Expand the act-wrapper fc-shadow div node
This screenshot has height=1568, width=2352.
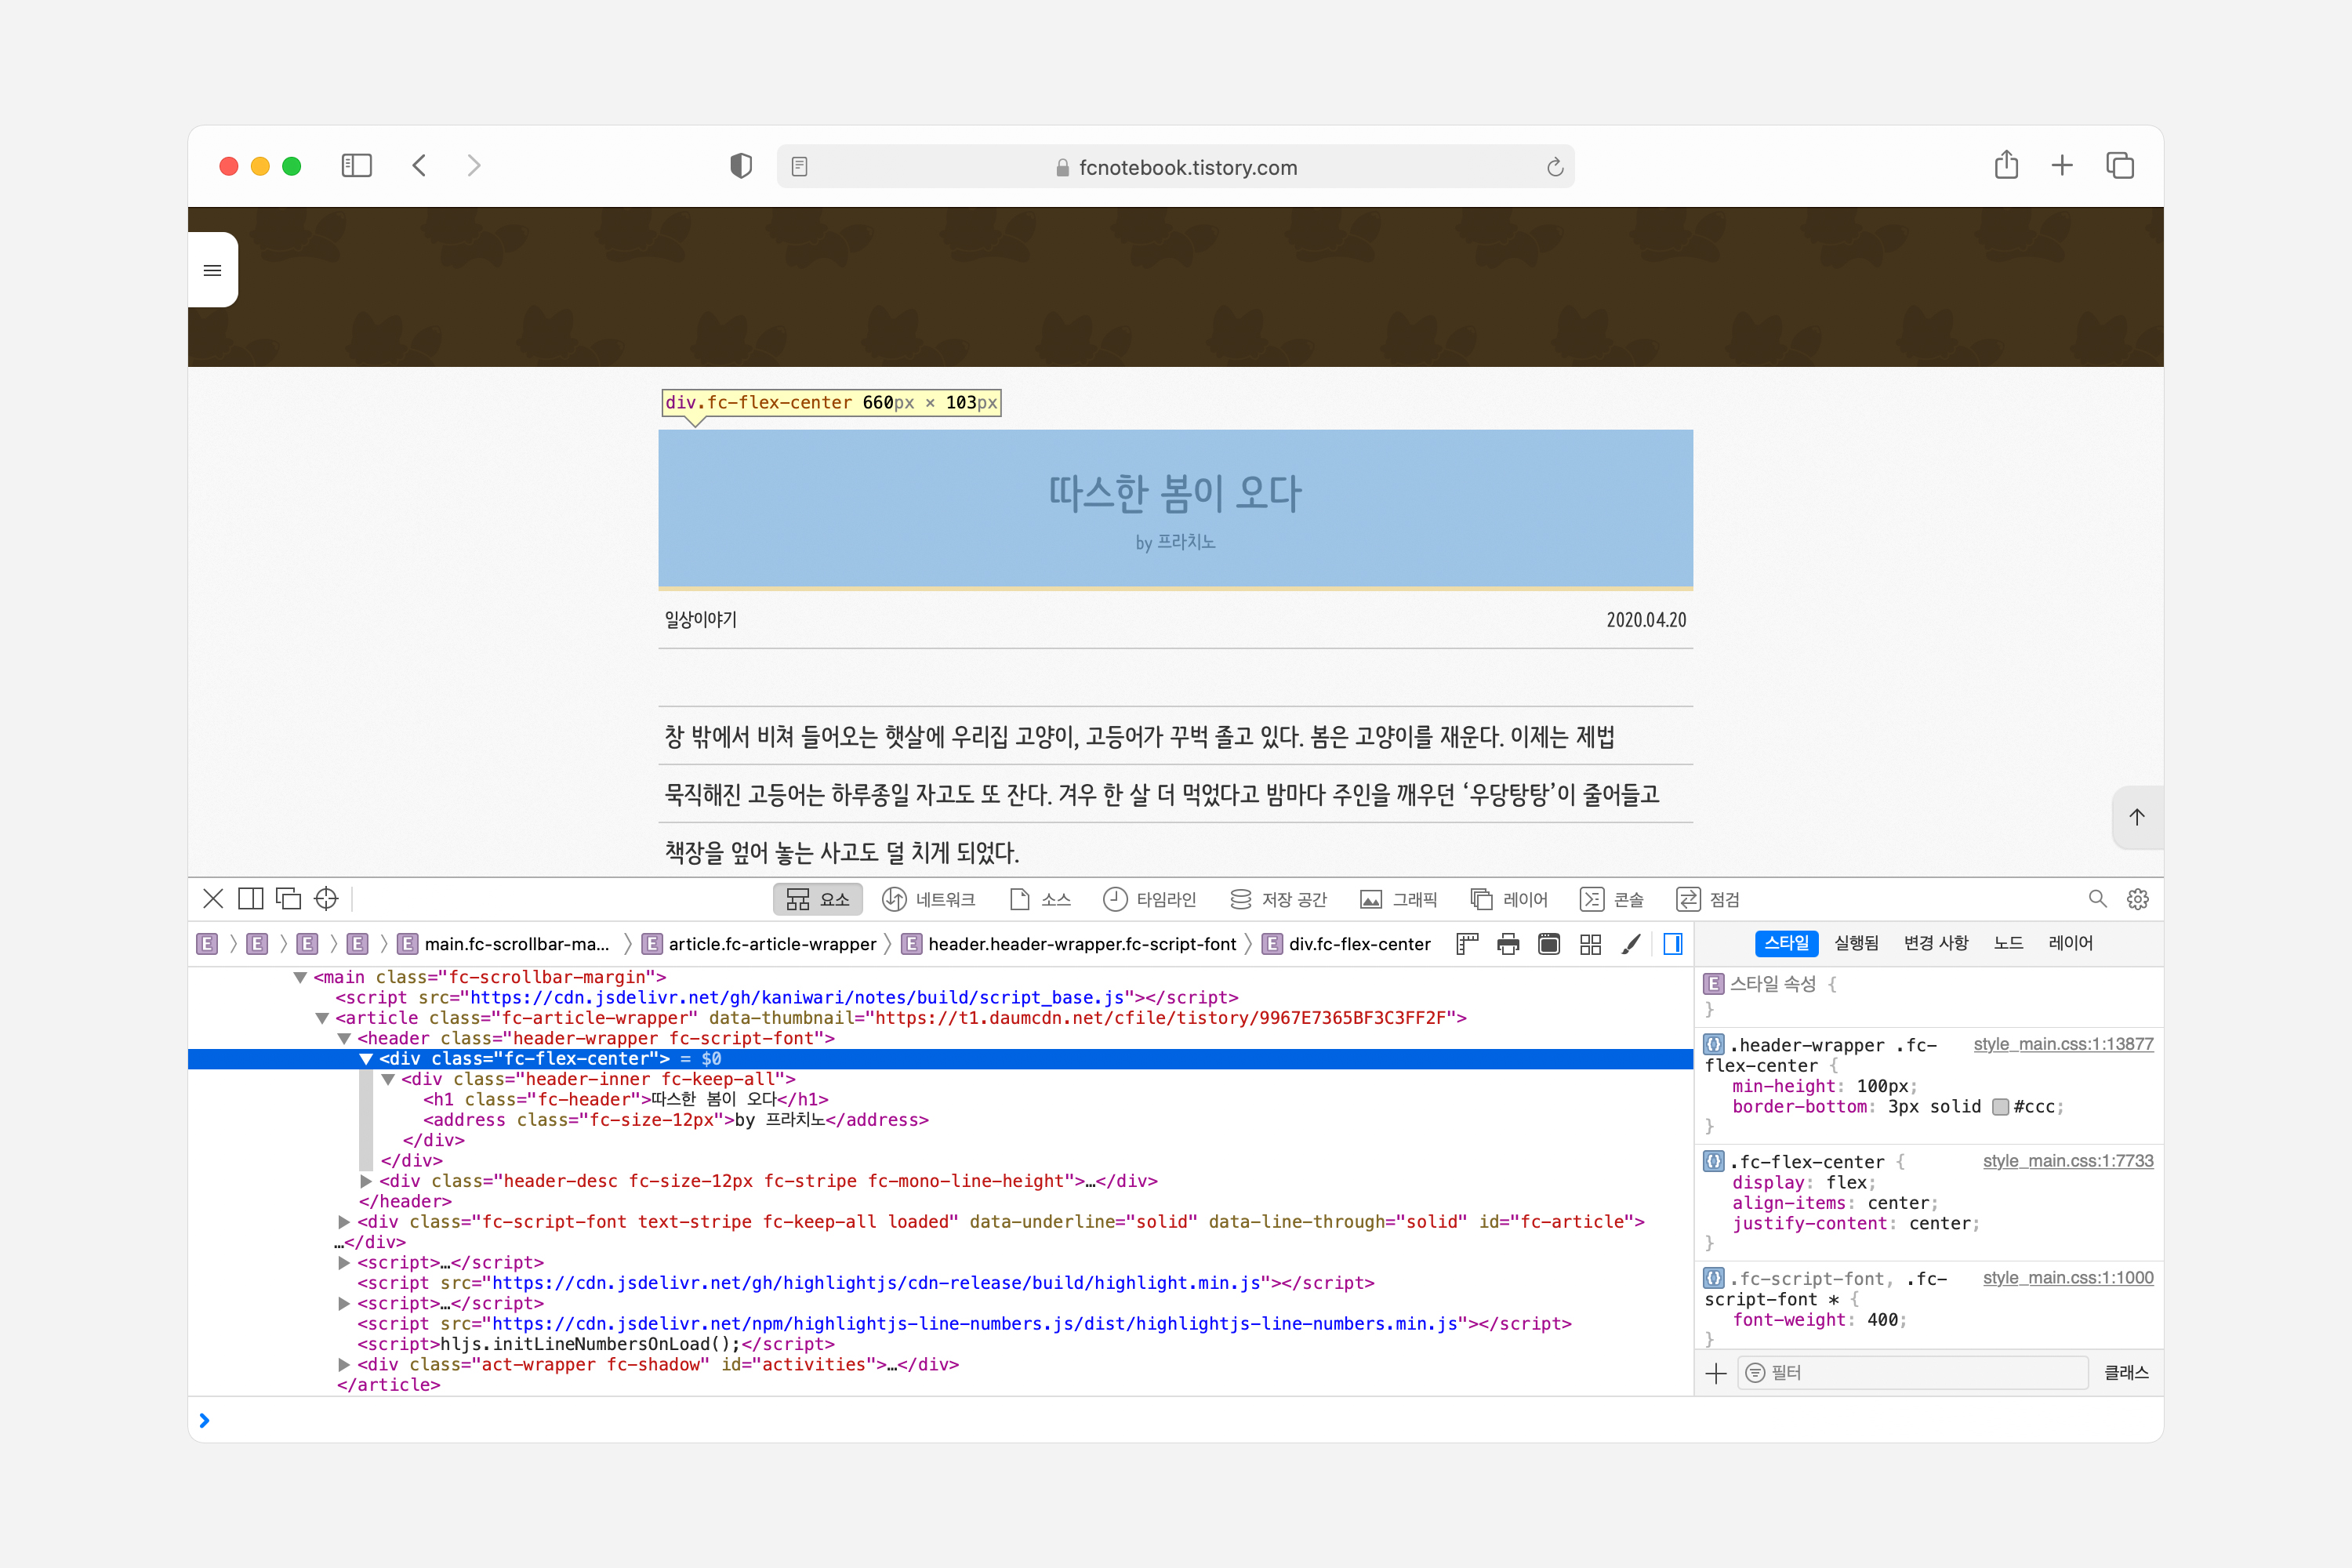(x=344, y=1364)
